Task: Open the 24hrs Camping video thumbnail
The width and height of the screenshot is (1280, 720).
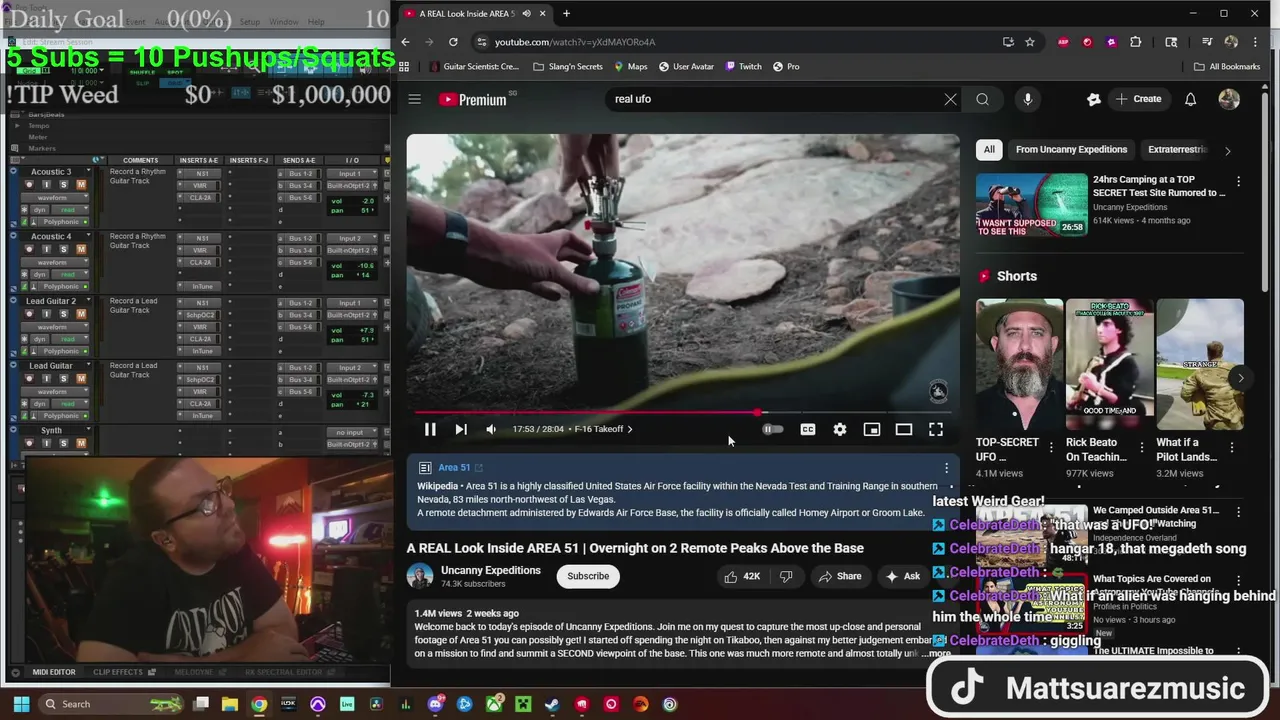Action: tap(1032, 204)
